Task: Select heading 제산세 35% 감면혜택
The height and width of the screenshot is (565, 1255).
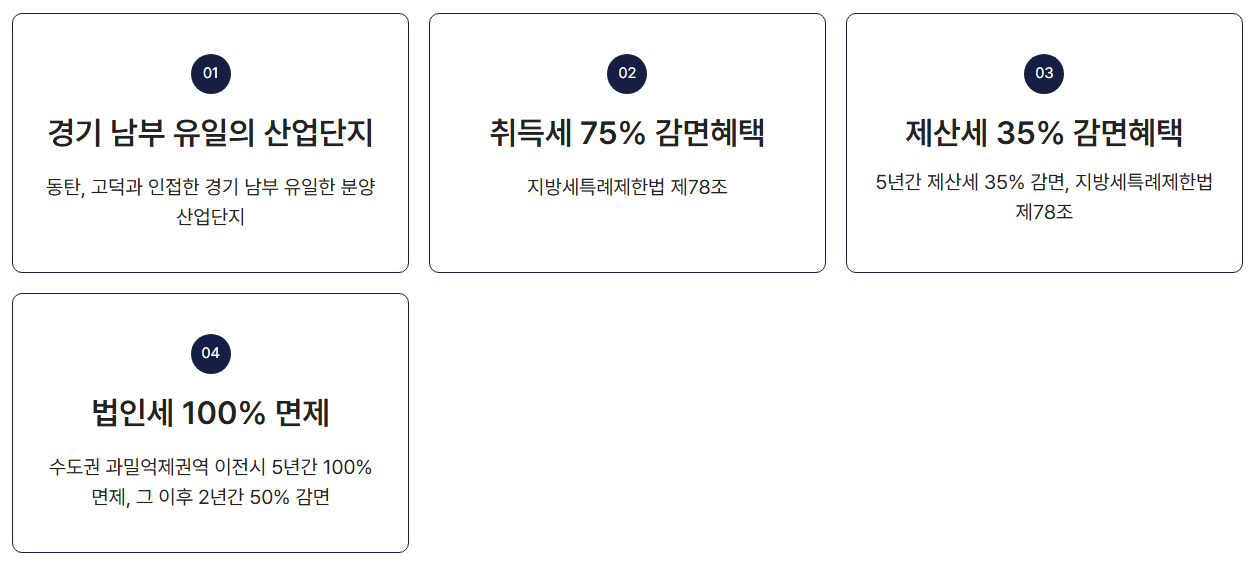Action: click(1044, 132)
